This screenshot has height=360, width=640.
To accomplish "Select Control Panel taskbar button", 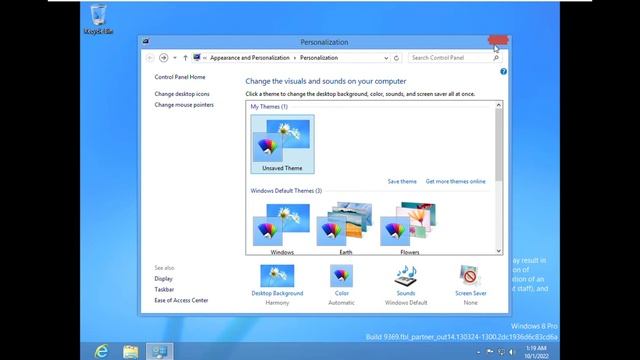I will 160,351.
